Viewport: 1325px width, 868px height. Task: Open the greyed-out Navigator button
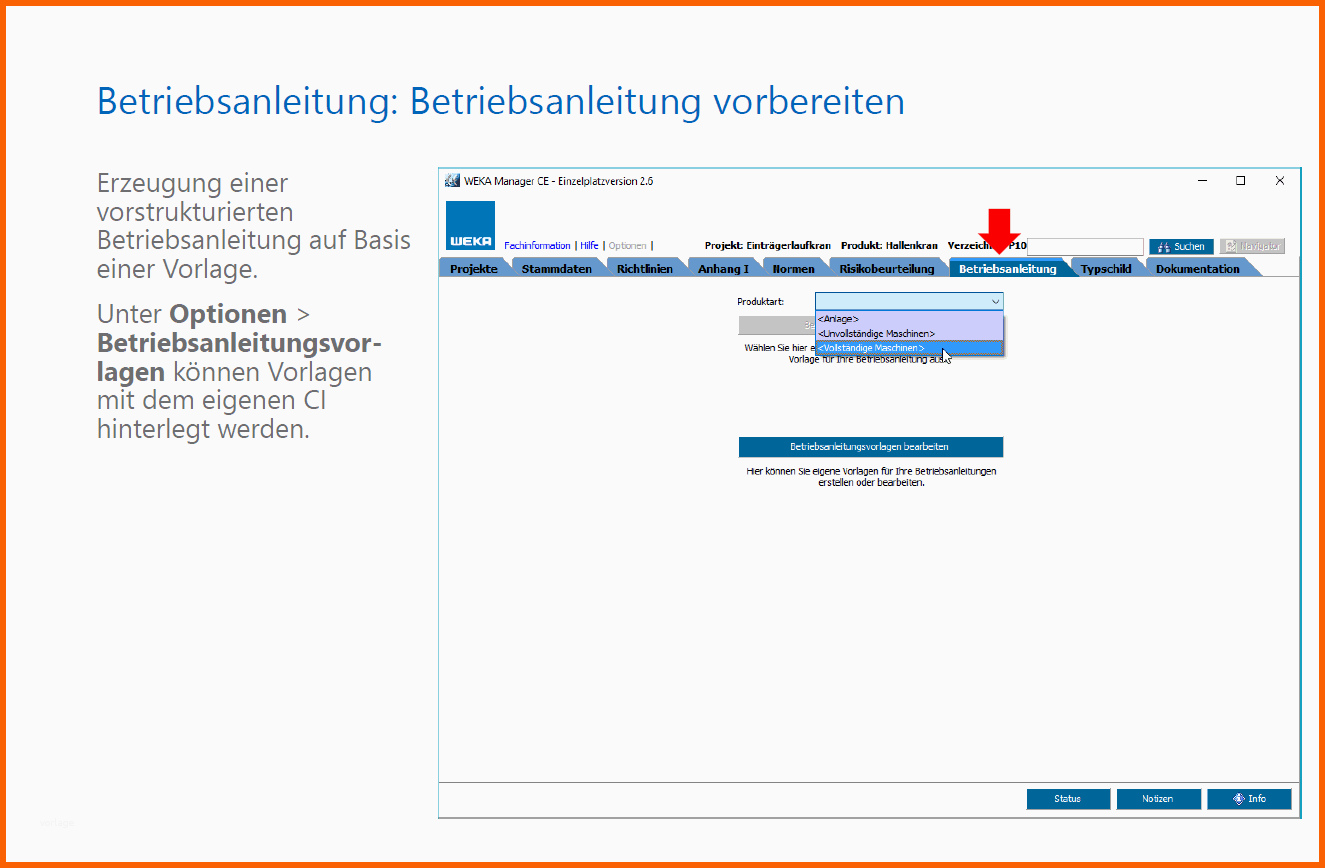pos(1252,246)
